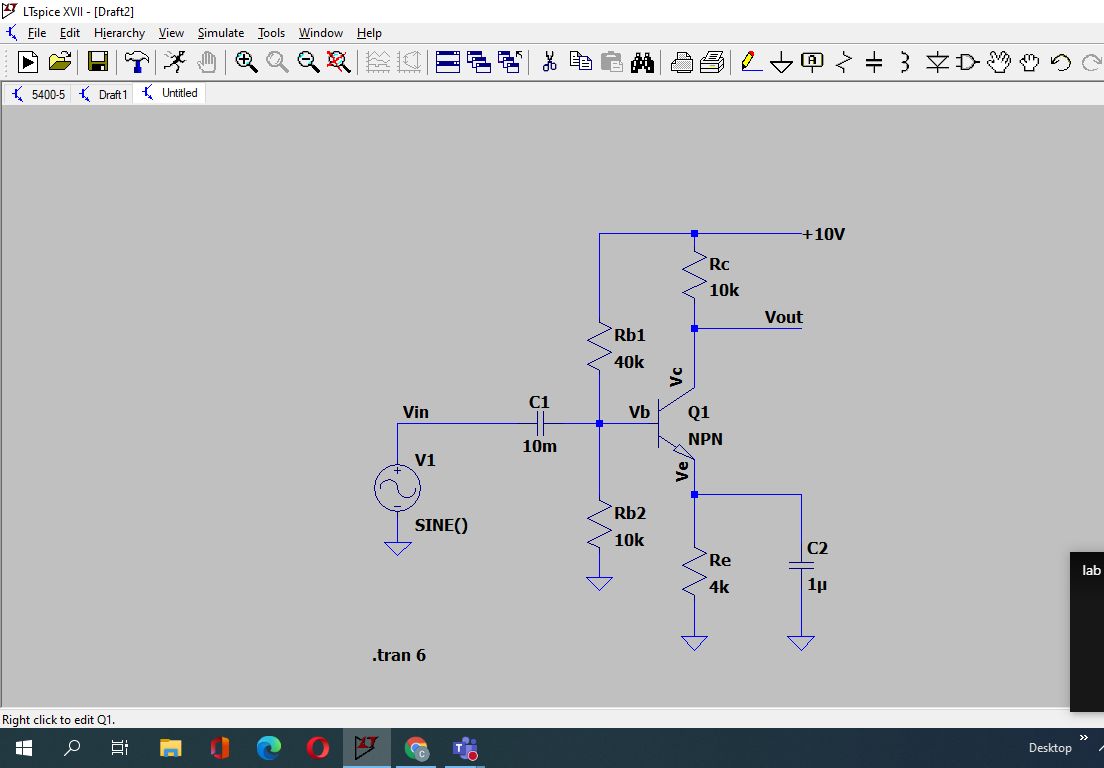Click the Control Panel hammer icon
This screenshot has width=1104, height=768.
point(137,62)
